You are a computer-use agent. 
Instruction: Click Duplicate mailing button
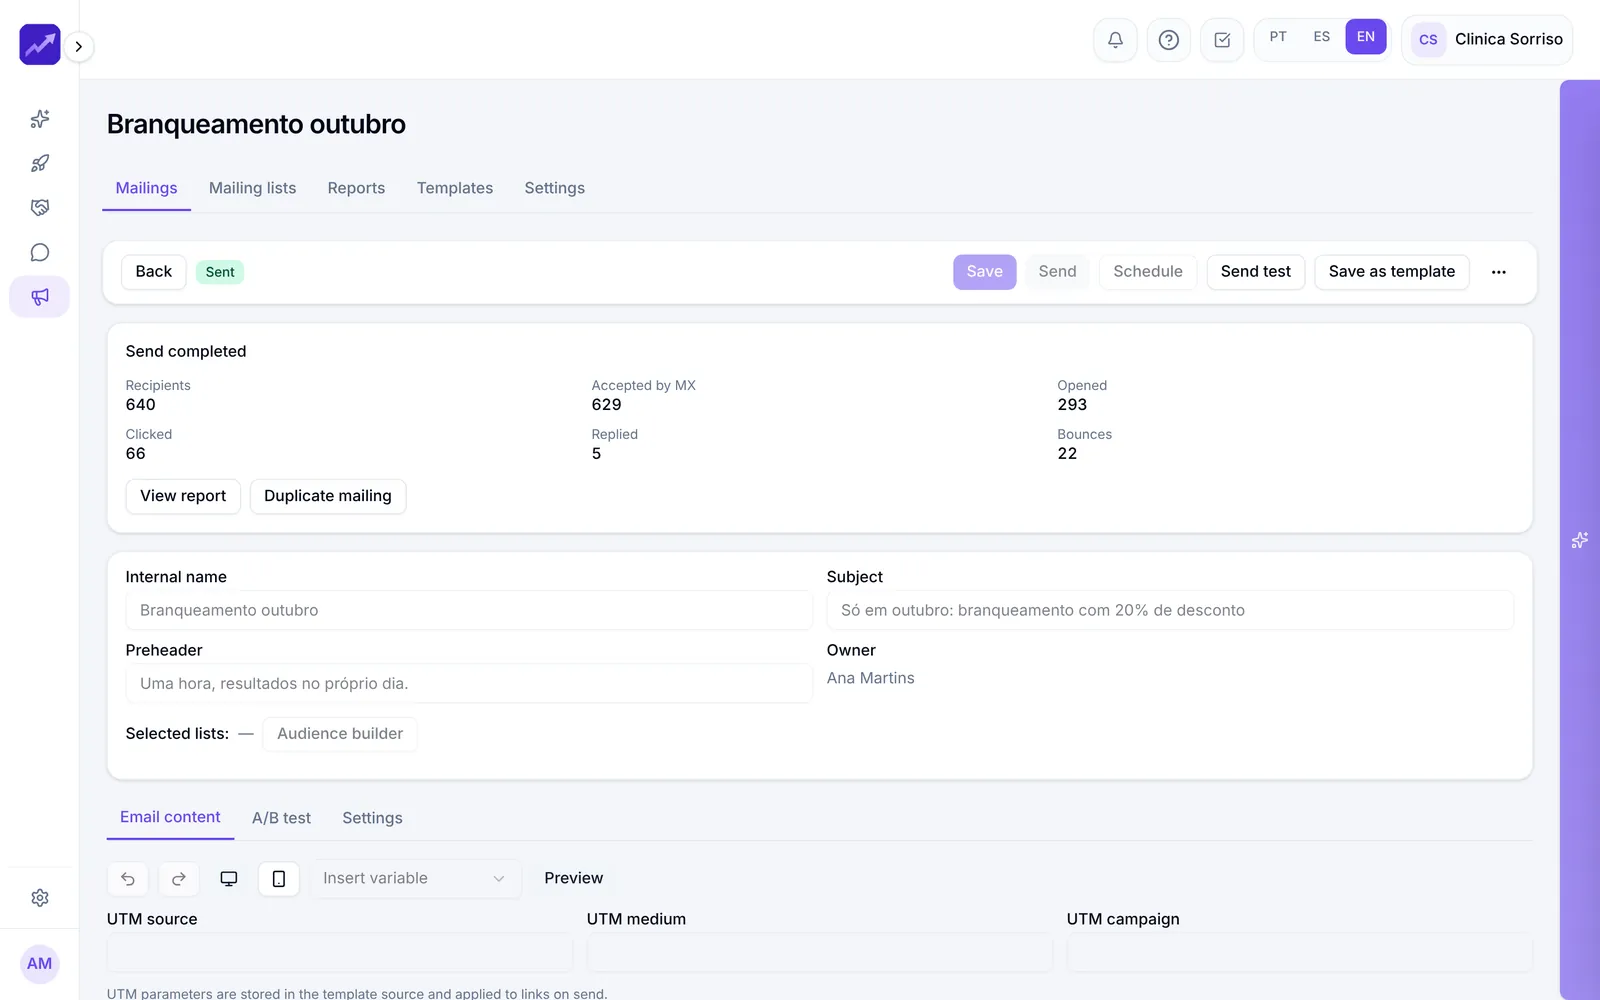point(328,496)
